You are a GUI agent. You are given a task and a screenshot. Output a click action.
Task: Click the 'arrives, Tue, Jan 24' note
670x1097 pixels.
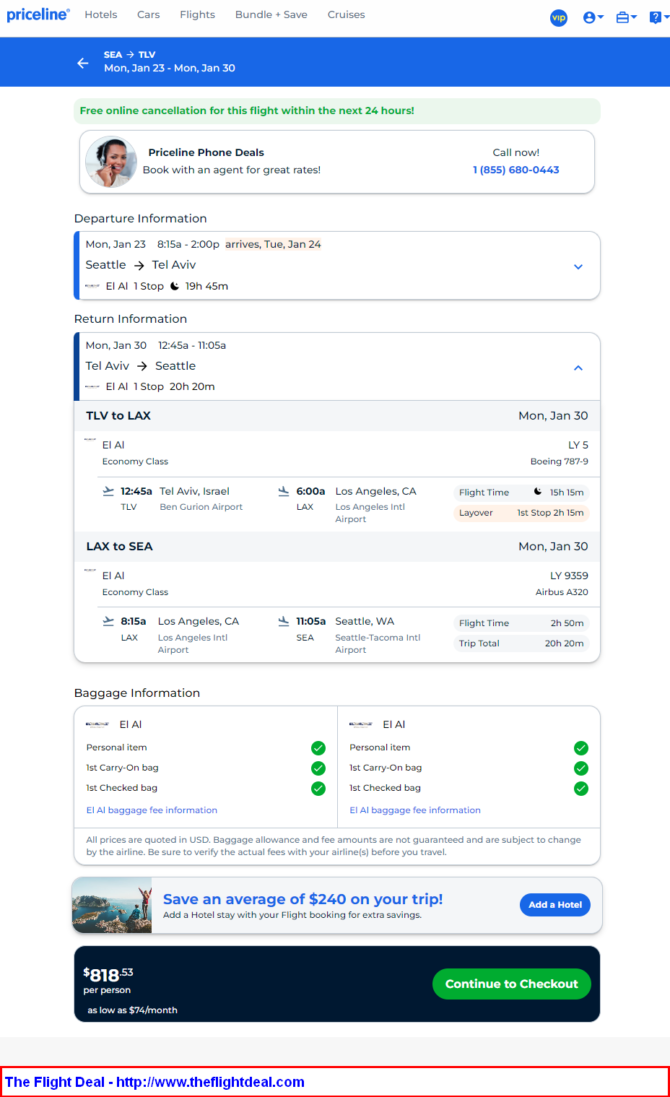(x=273, y=244)
